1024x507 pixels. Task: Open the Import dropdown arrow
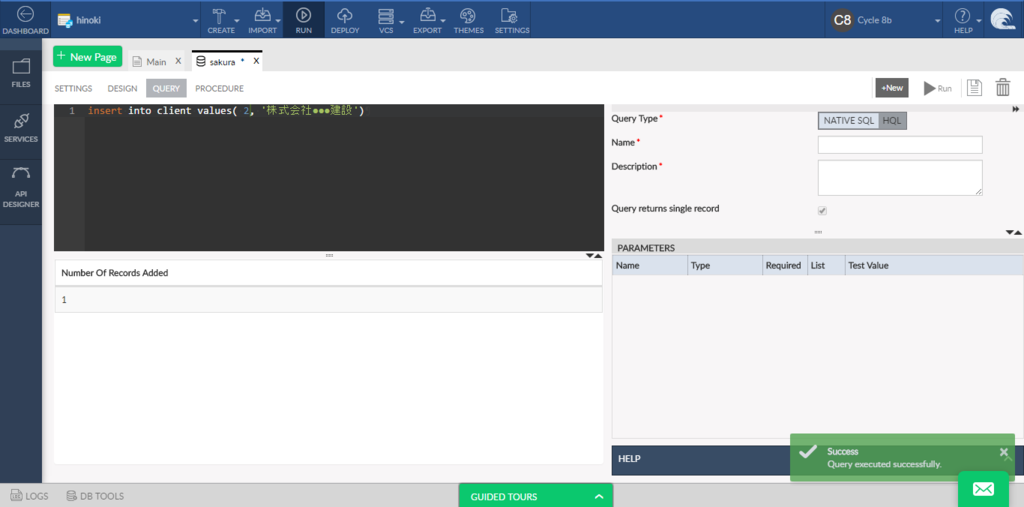point(278,22)
